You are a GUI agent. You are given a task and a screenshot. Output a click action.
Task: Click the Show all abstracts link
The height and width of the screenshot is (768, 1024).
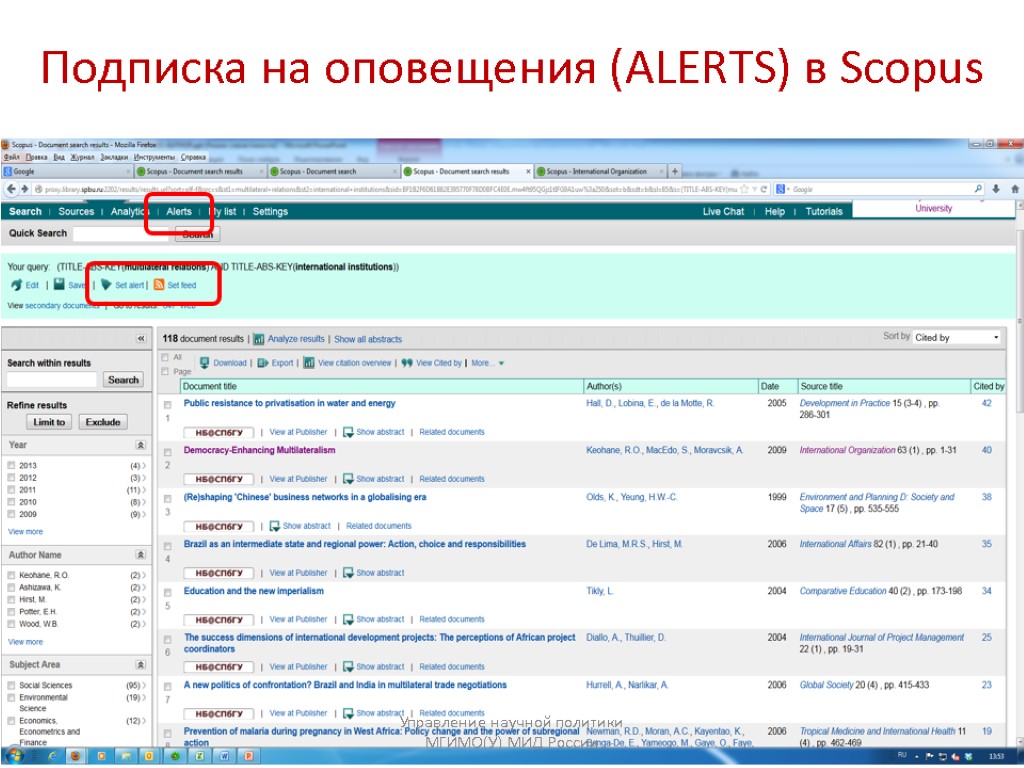[x=368, y=339]
